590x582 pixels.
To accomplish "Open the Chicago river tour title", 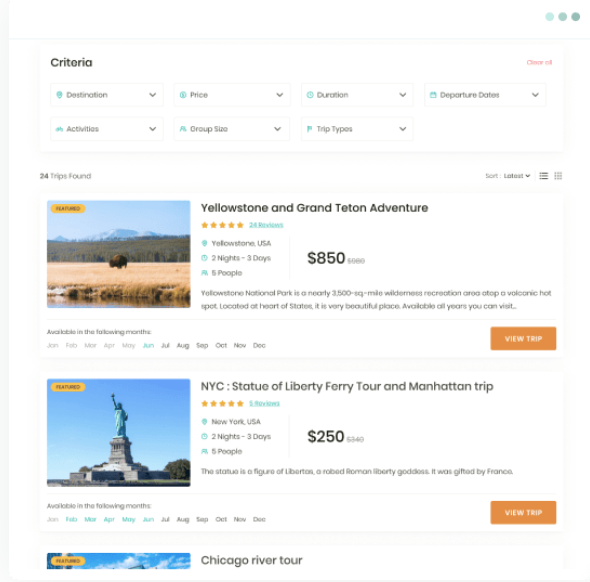I will (251, 560).
